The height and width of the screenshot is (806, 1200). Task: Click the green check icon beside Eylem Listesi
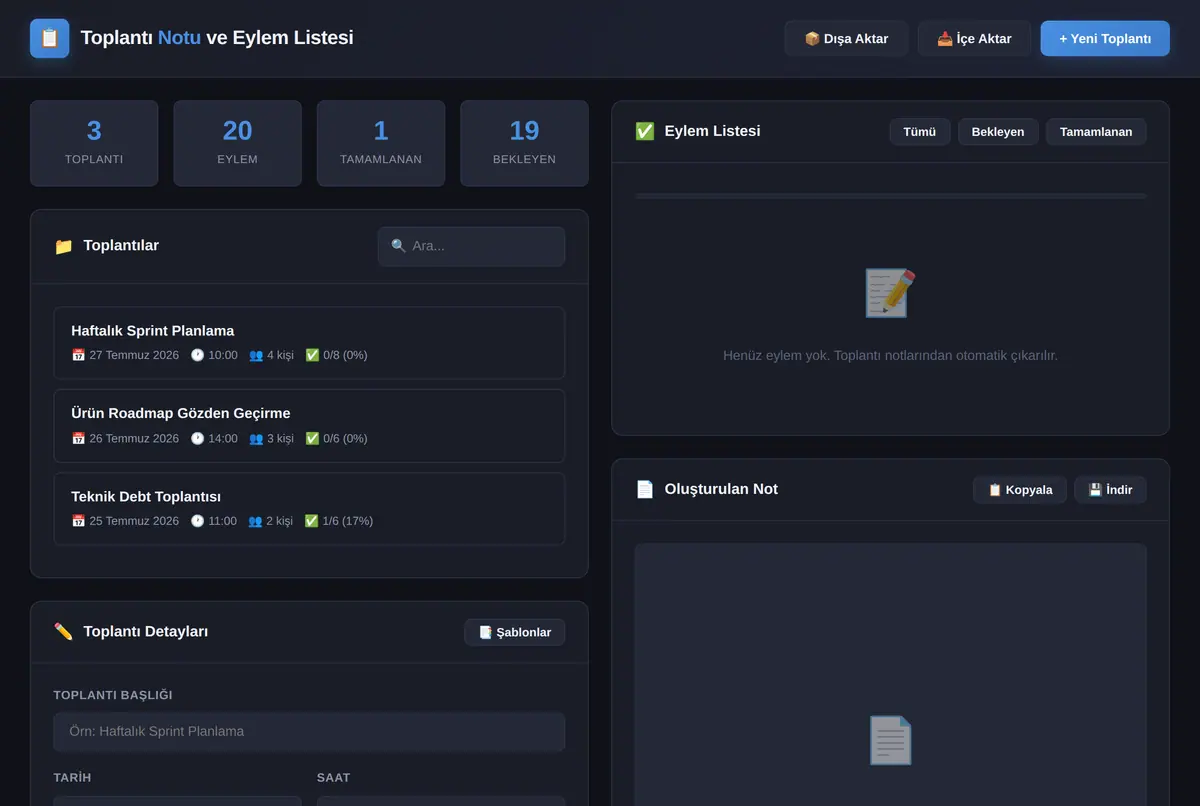tap(645, 131)
